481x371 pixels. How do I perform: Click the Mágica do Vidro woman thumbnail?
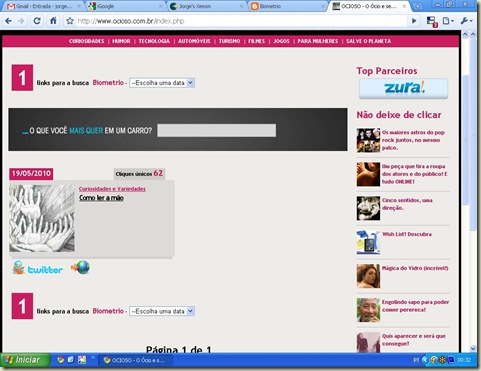click(368, 276)
